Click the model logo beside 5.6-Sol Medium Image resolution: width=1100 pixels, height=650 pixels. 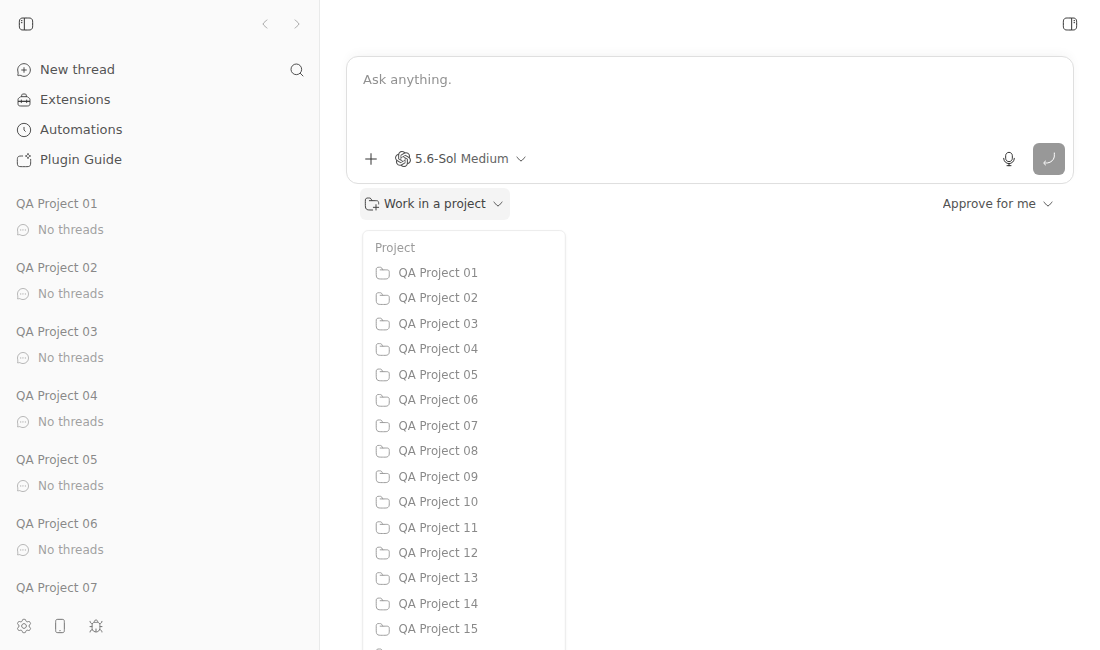tap(403, 159)
